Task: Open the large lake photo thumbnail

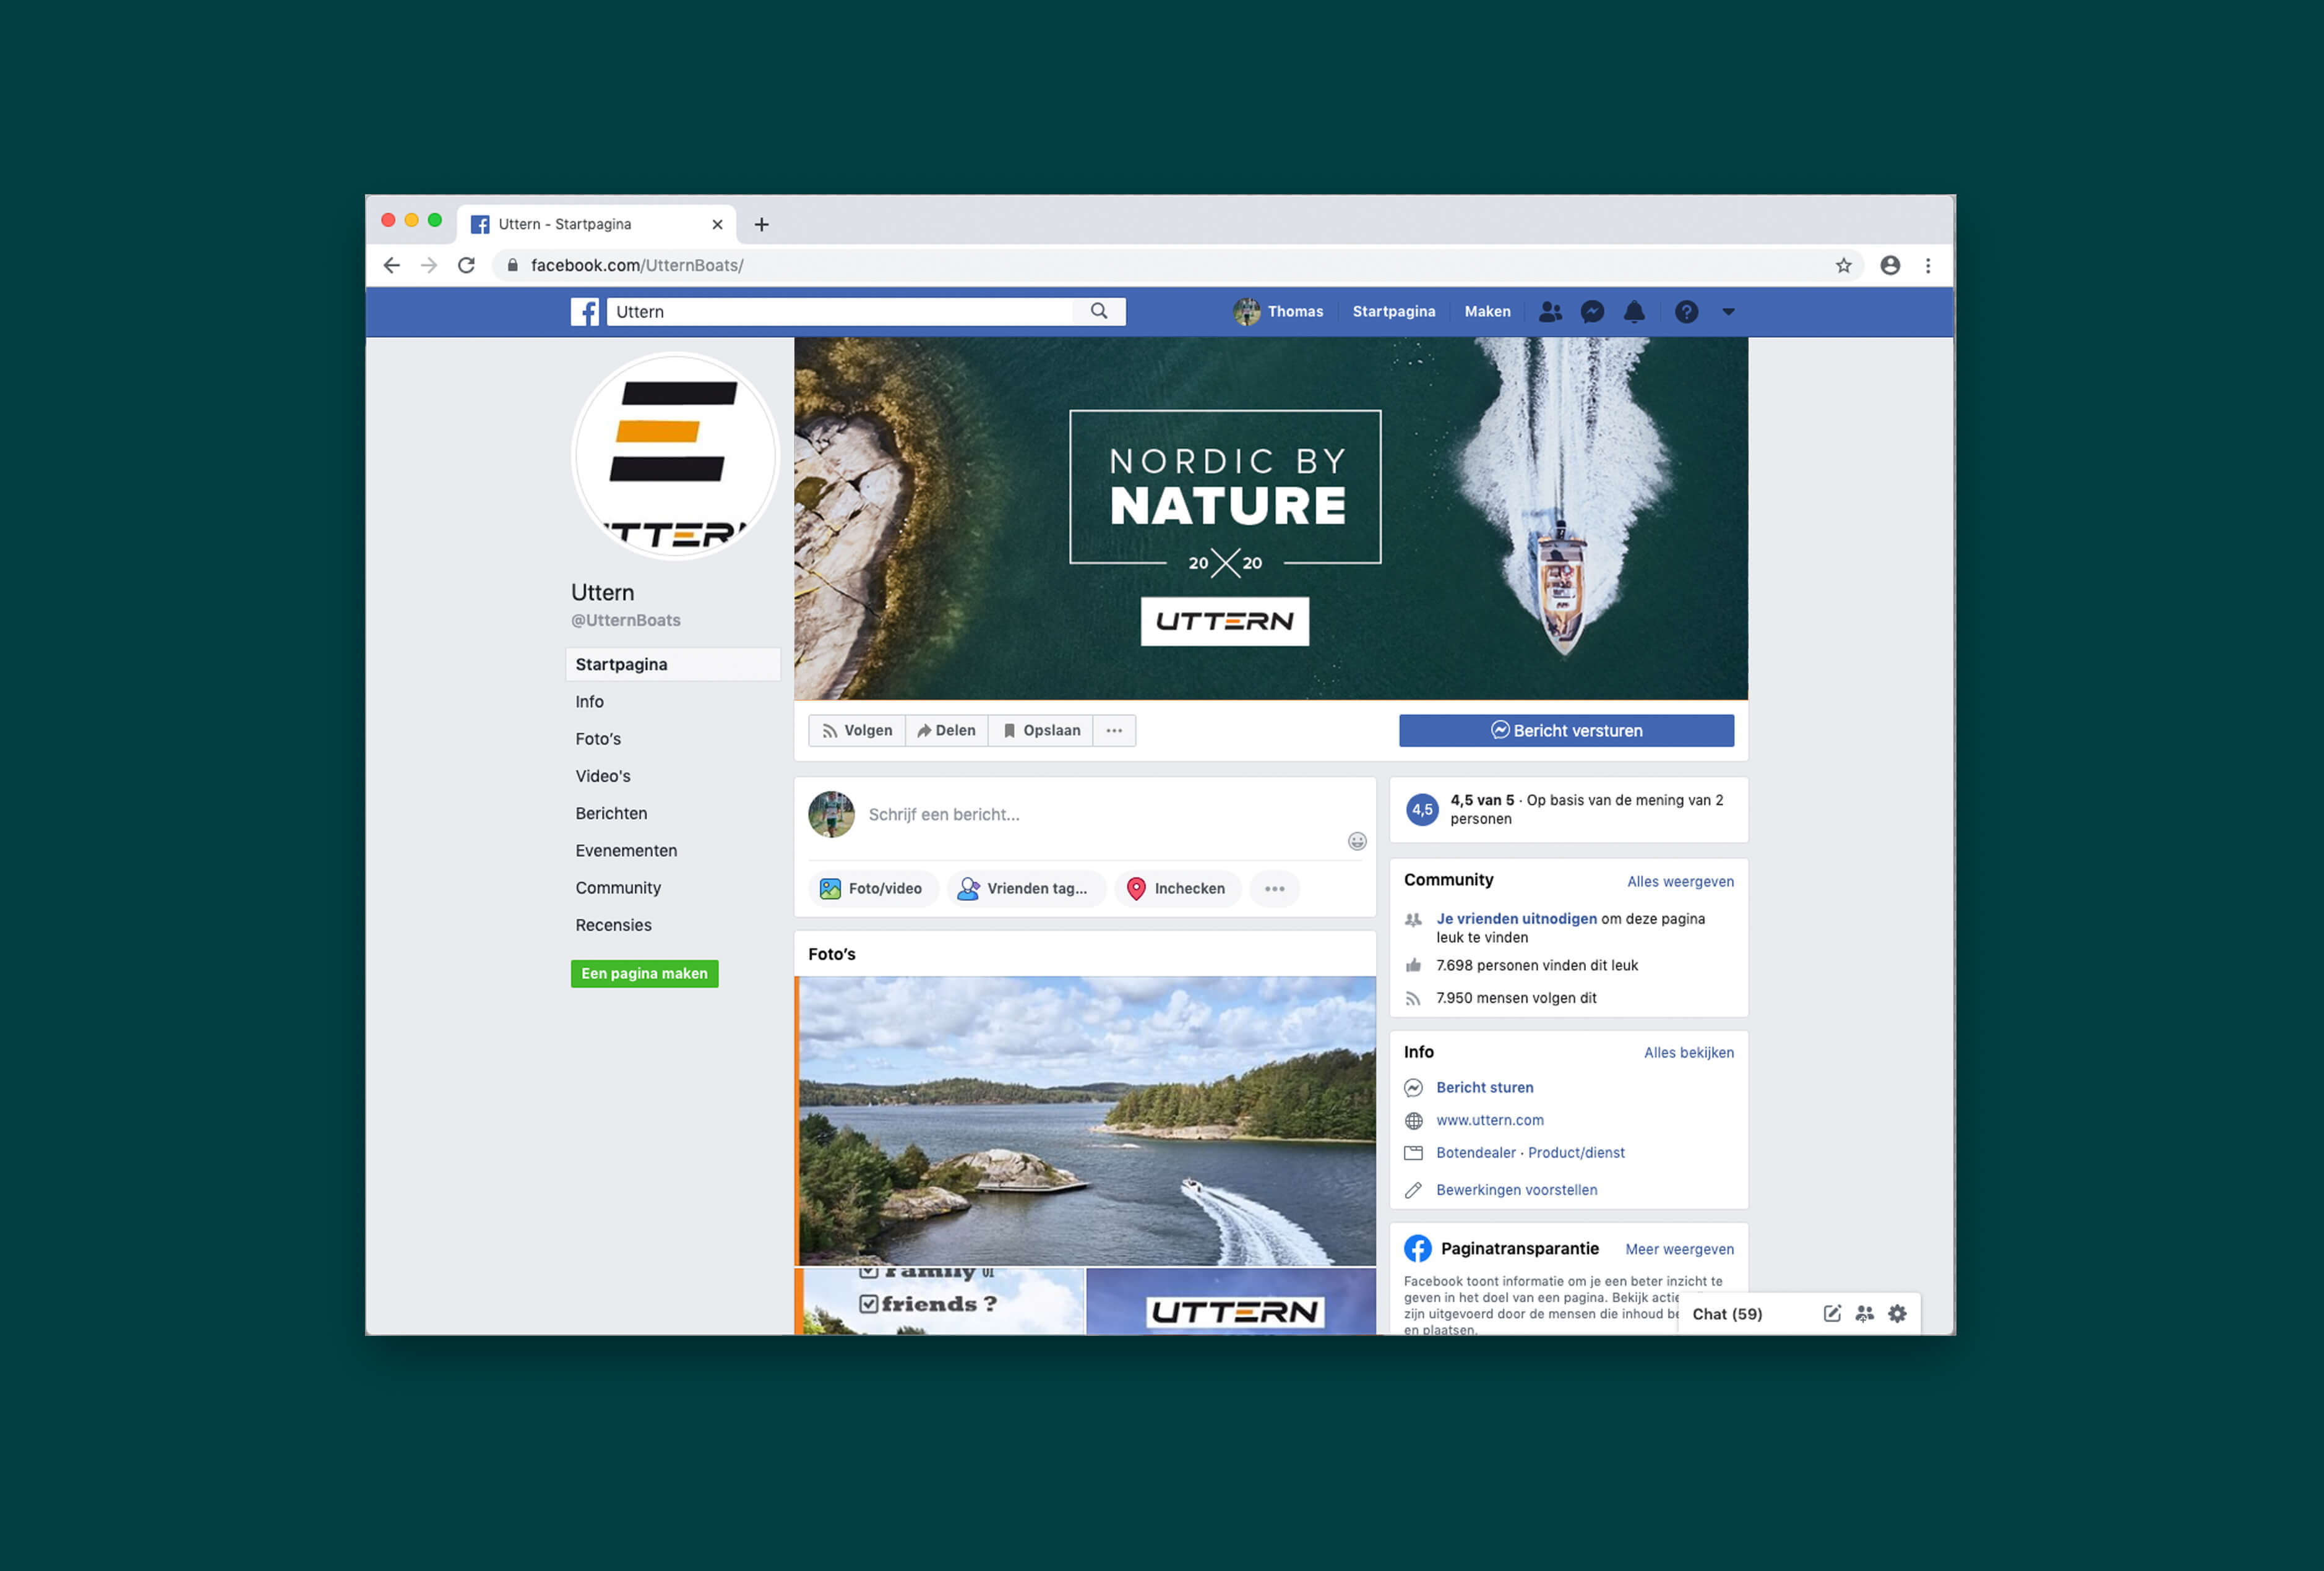Action: click(1086, 1120)
